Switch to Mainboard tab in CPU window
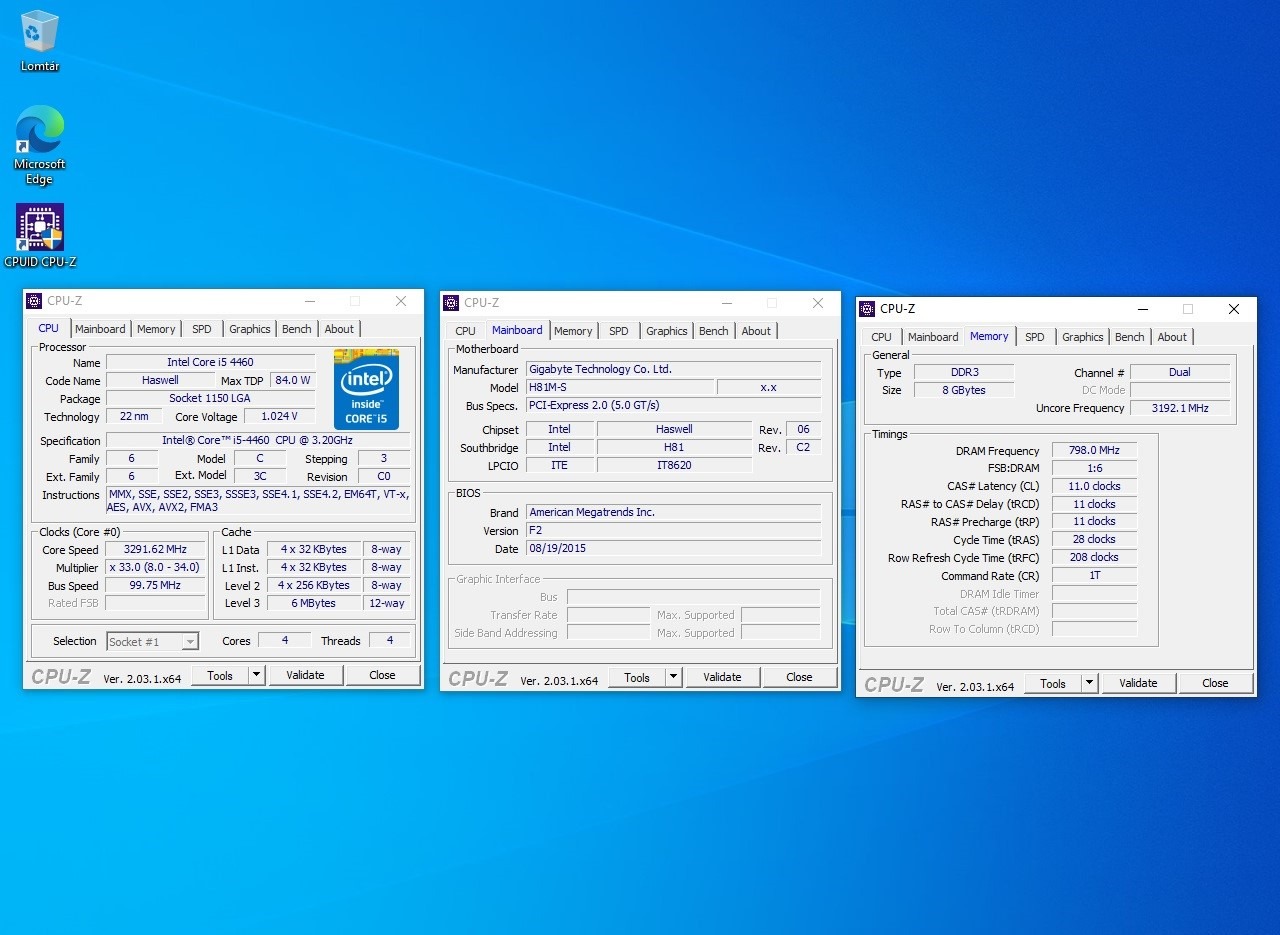Screen dimensions: 1280x935 pos(100,329)
